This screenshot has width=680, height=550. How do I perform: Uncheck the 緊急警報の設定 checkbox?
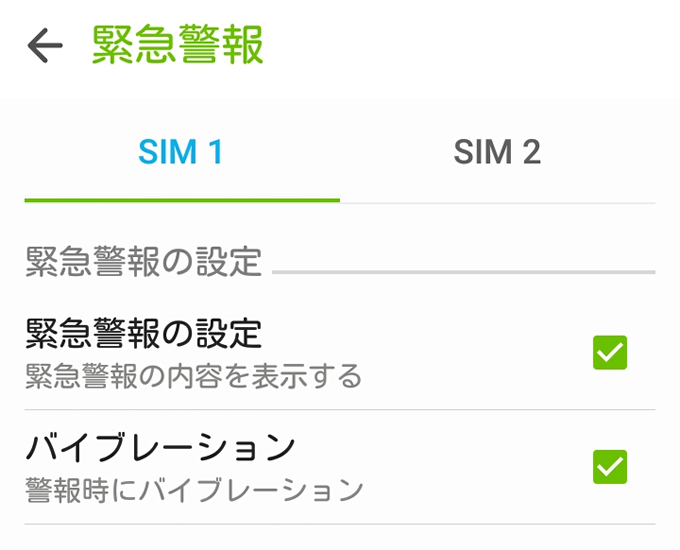pyautogui.click(x=610, y=352)
